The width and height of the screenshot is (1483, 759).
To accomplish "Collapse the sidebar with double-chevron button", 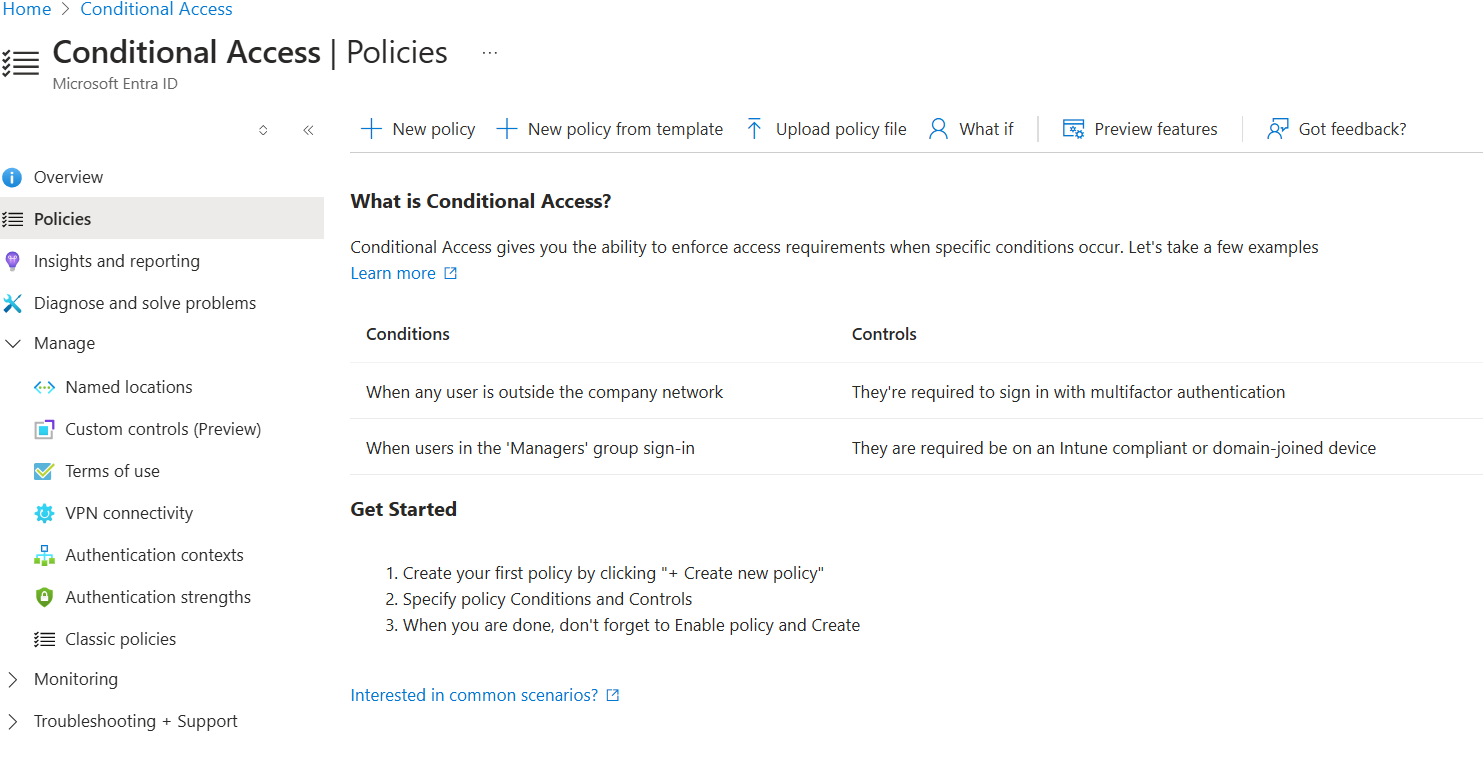I will [x=308, y=130].
